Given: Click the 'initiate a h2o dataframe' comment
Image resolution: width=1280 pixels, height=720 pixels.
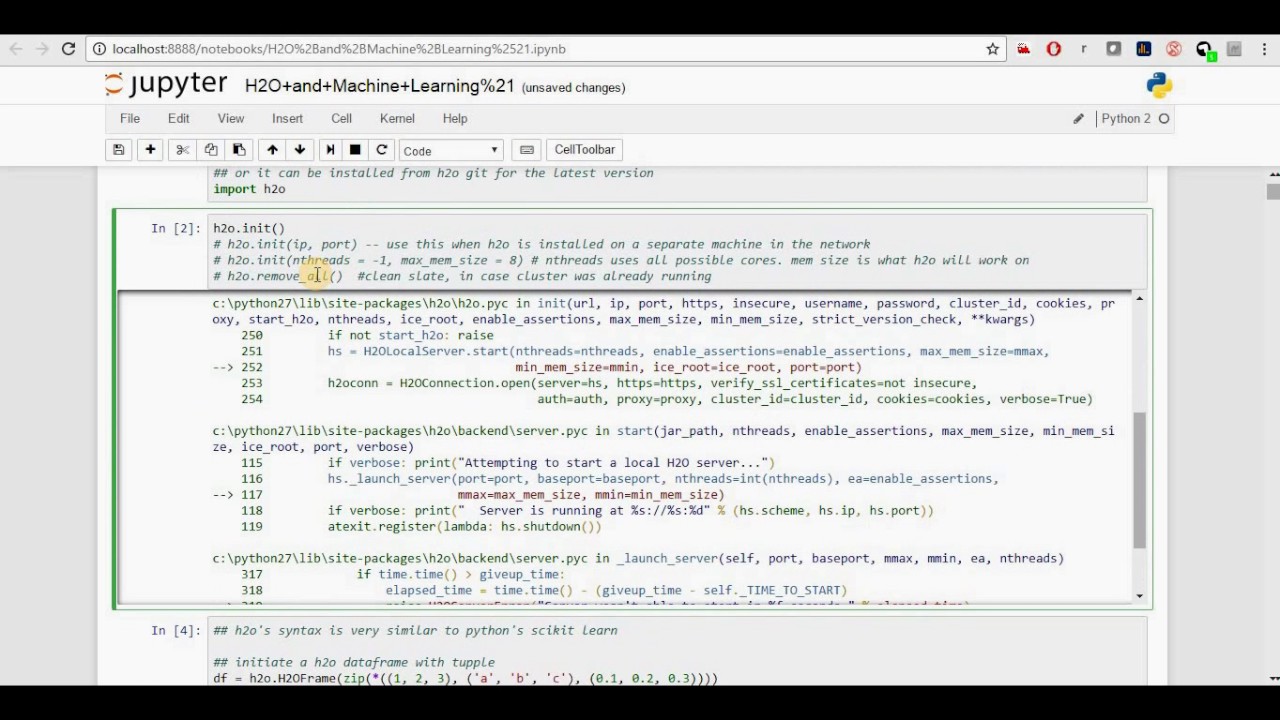Looking at the screenshot, I should [x=354, y=662].
